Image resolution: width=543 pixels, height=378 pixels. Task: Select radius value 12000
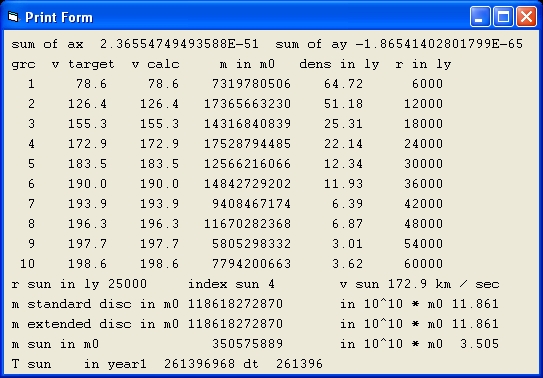[424, 104]
